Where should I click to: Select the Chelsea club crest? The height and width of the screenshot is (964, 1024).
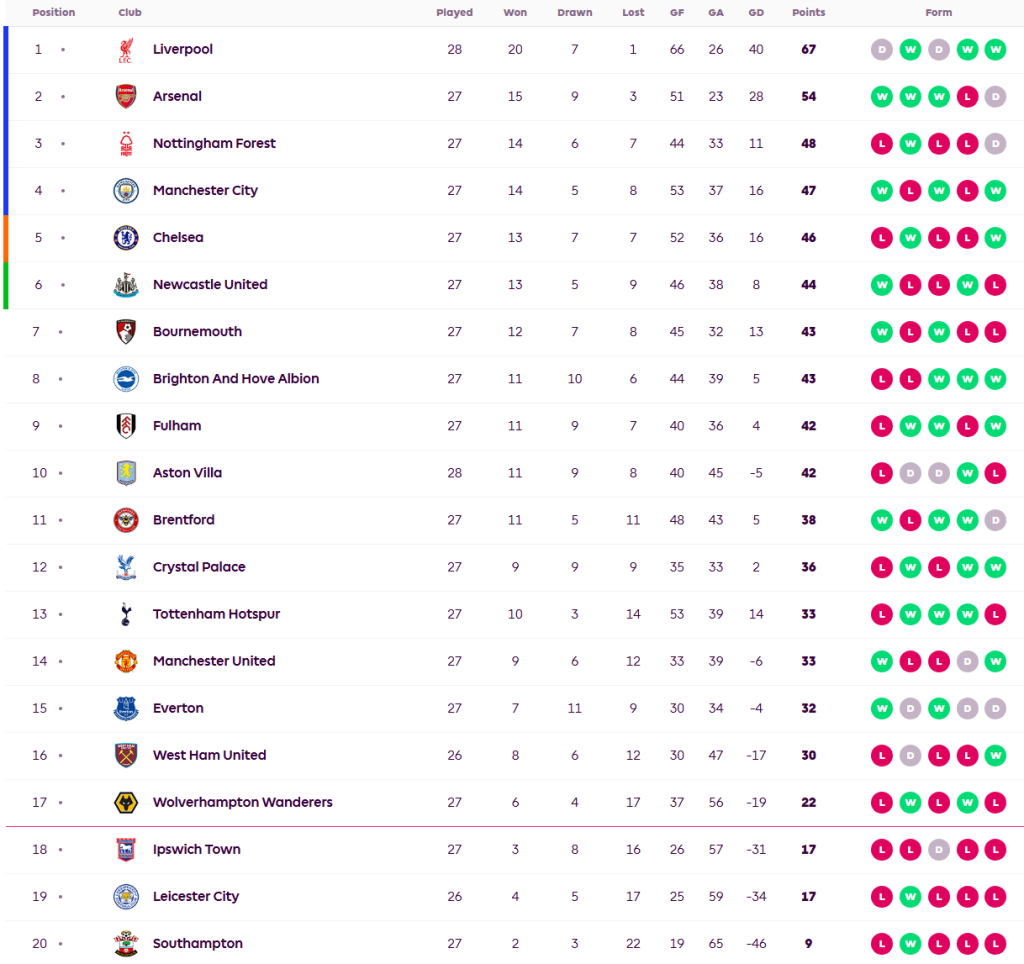125,238
